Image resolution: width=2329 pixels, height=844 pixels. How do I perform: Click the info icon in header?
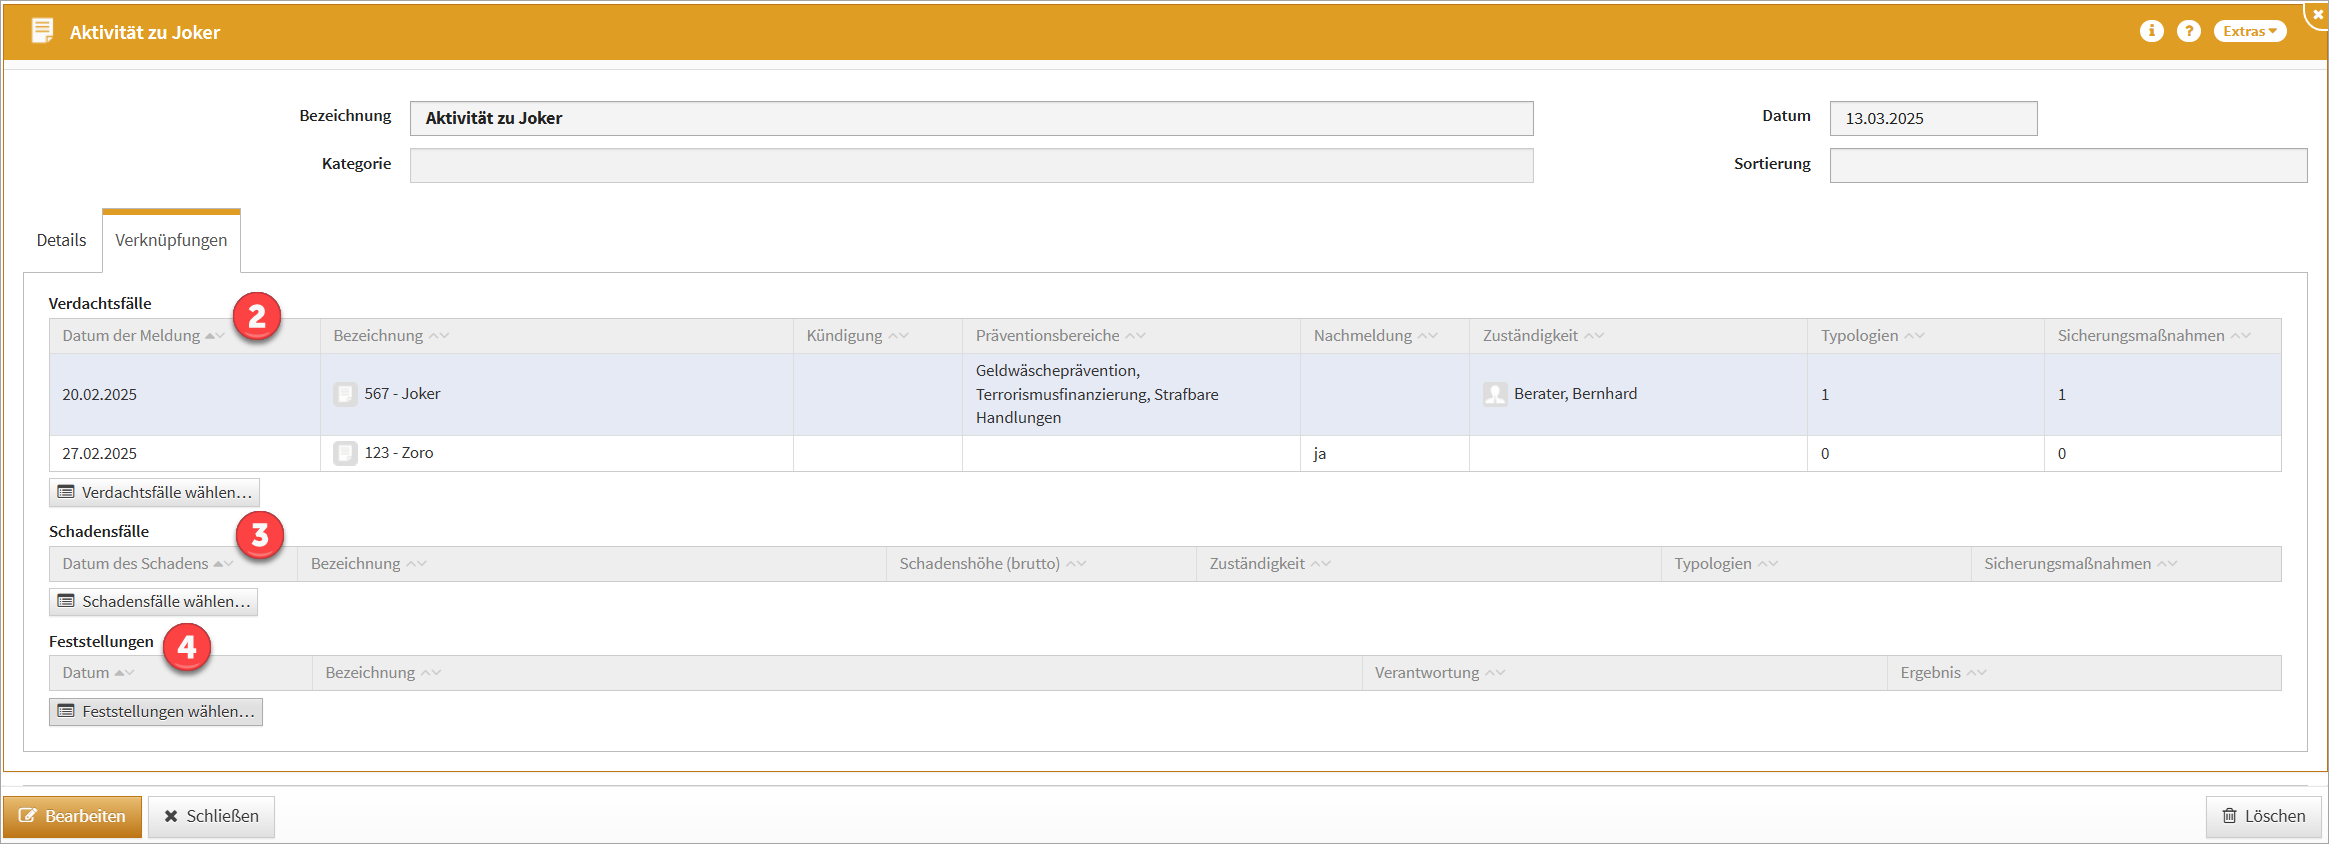(2151, 31)
